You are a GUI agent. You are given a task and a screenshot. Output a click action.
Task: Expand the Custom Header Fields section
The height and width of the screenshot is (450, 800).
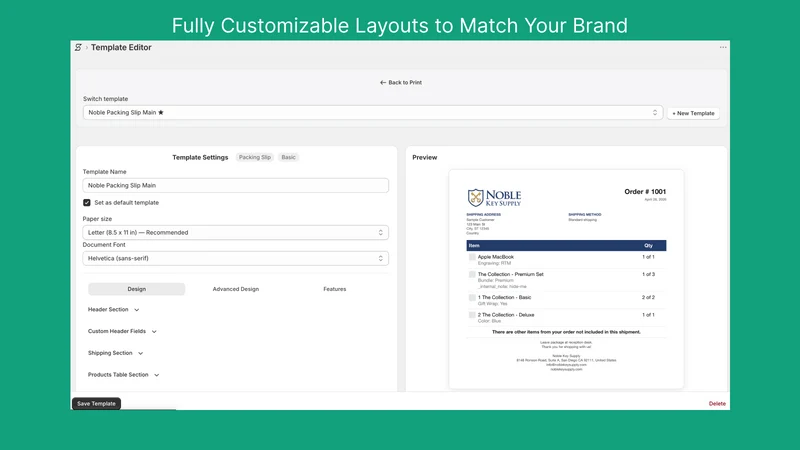[x=122, y=331]
